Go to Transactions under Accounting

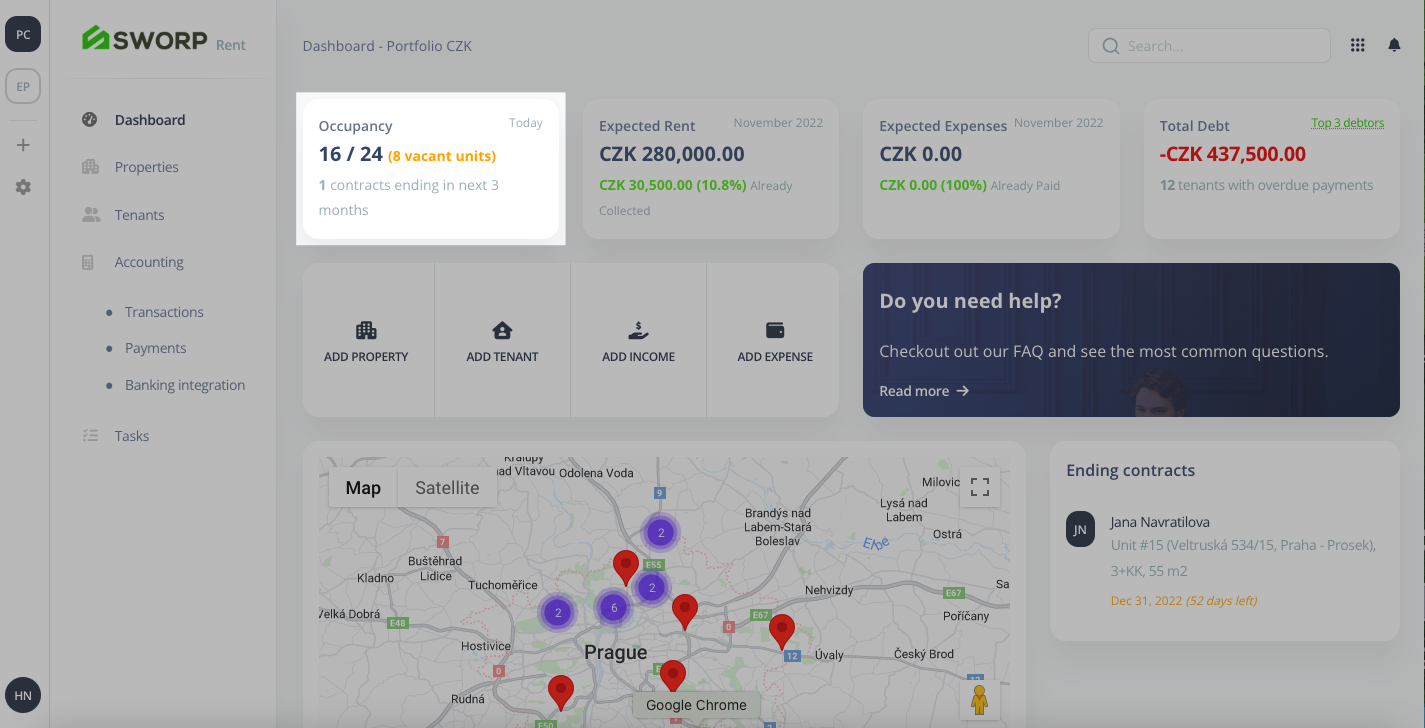(x=164, y=311)
